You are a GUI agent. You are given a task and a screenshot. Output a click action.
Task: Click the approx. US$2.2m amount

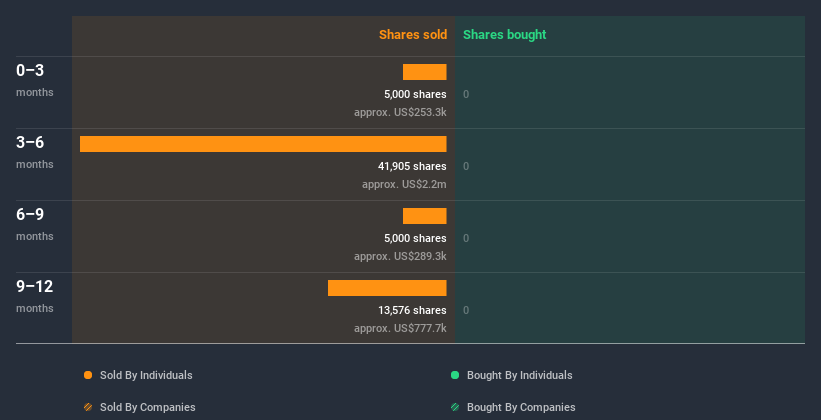[404, 184]
